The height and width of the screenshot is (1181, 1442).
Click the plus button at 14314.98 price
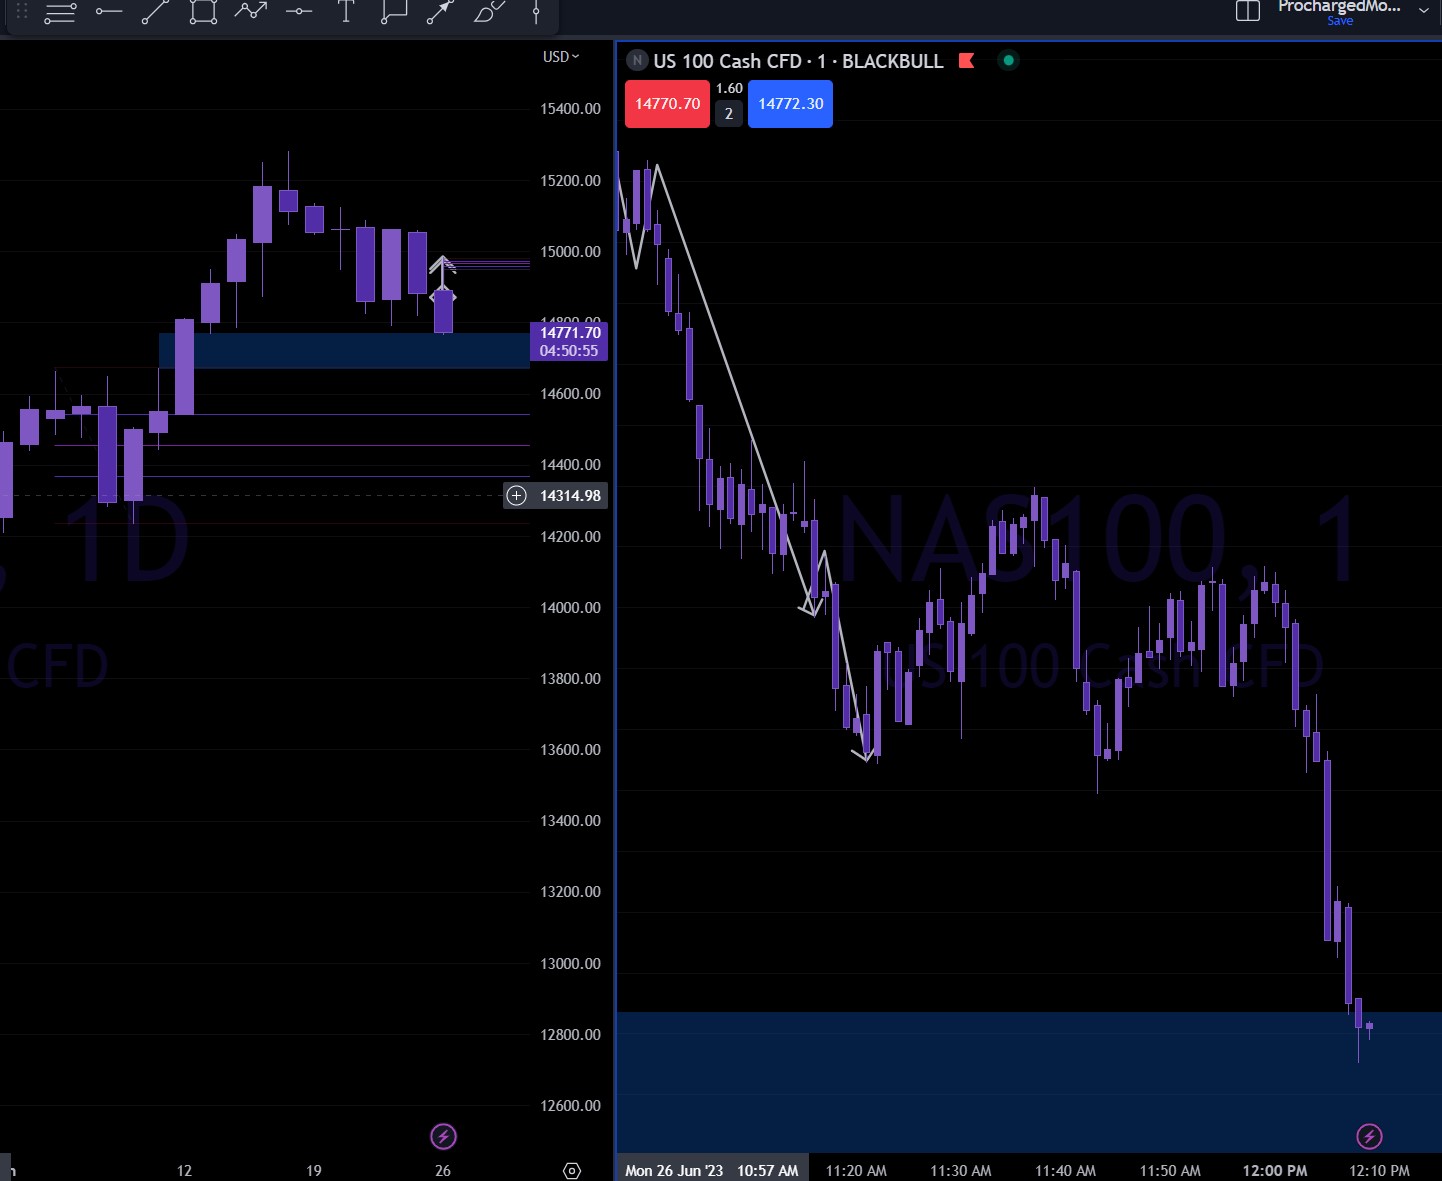pos(516,496)
